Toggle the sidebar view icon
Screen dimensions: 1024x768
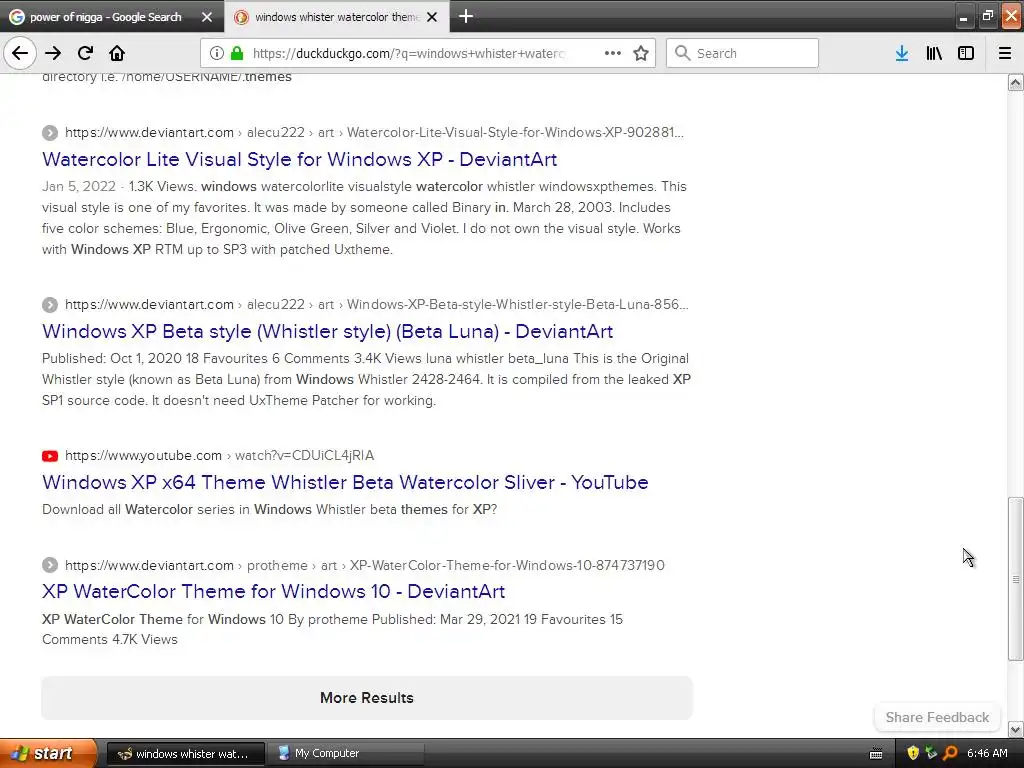click(x=966, y=53)
